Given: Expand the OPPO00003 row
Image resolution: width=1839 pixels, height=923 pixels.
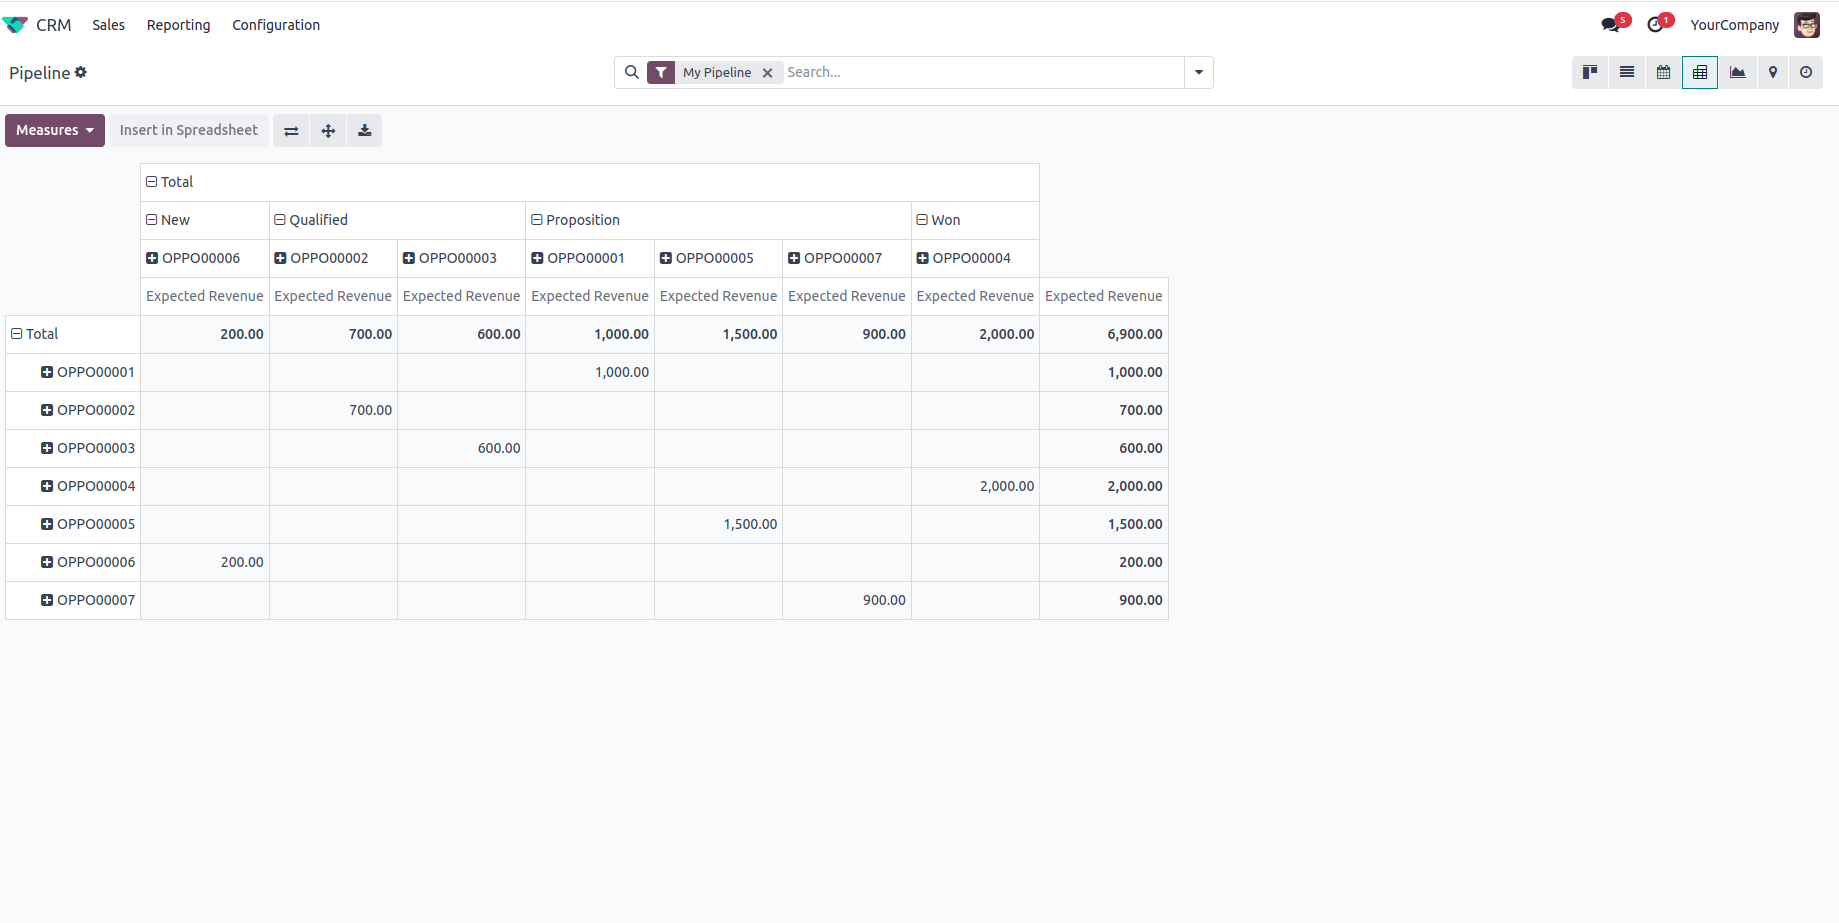Looking at the screenshot, I should click(x=73, y=448).
